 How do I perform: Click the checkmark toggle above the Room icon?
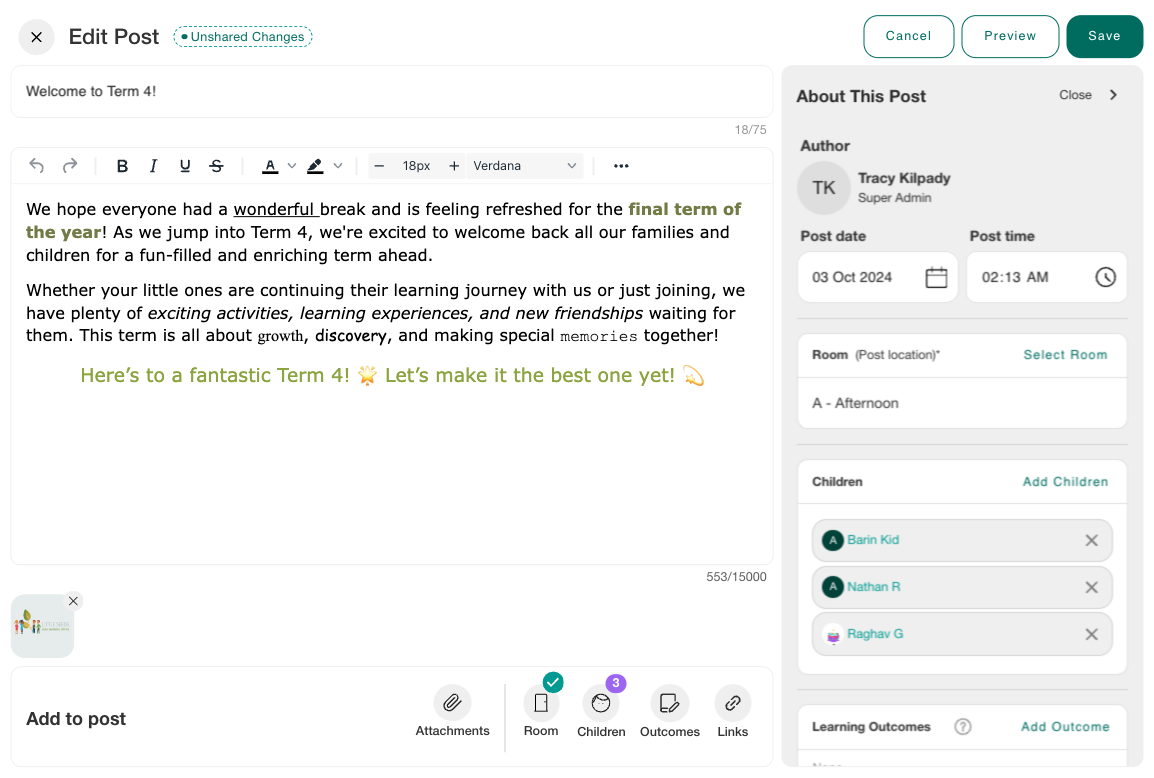(552, 683)
